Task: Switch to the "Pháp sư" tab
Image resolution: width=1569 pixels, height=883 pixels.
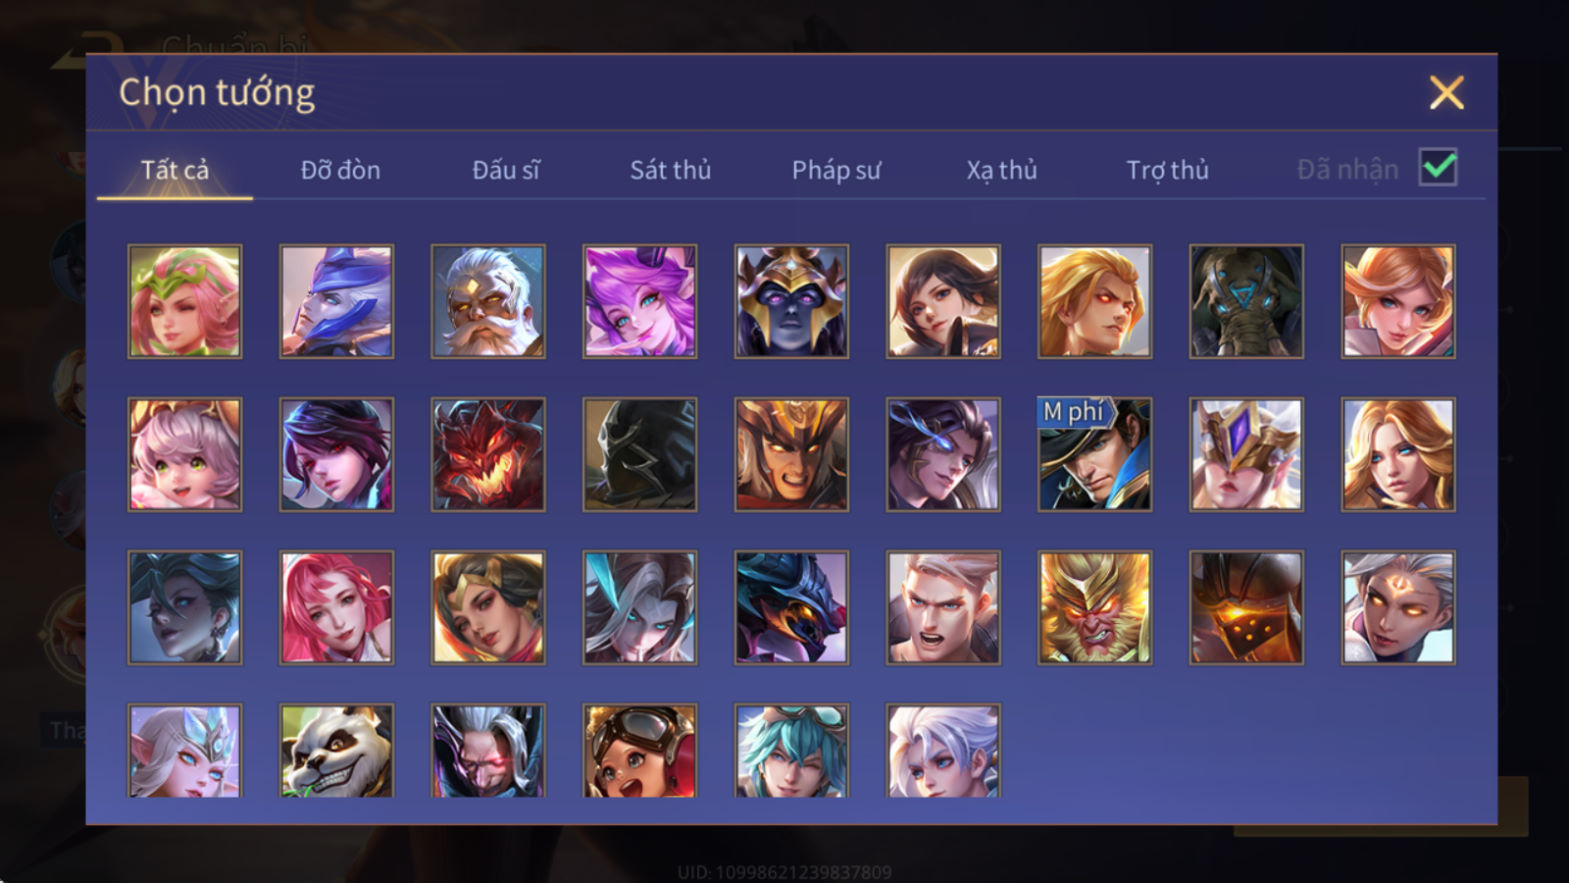Action: 836,170
